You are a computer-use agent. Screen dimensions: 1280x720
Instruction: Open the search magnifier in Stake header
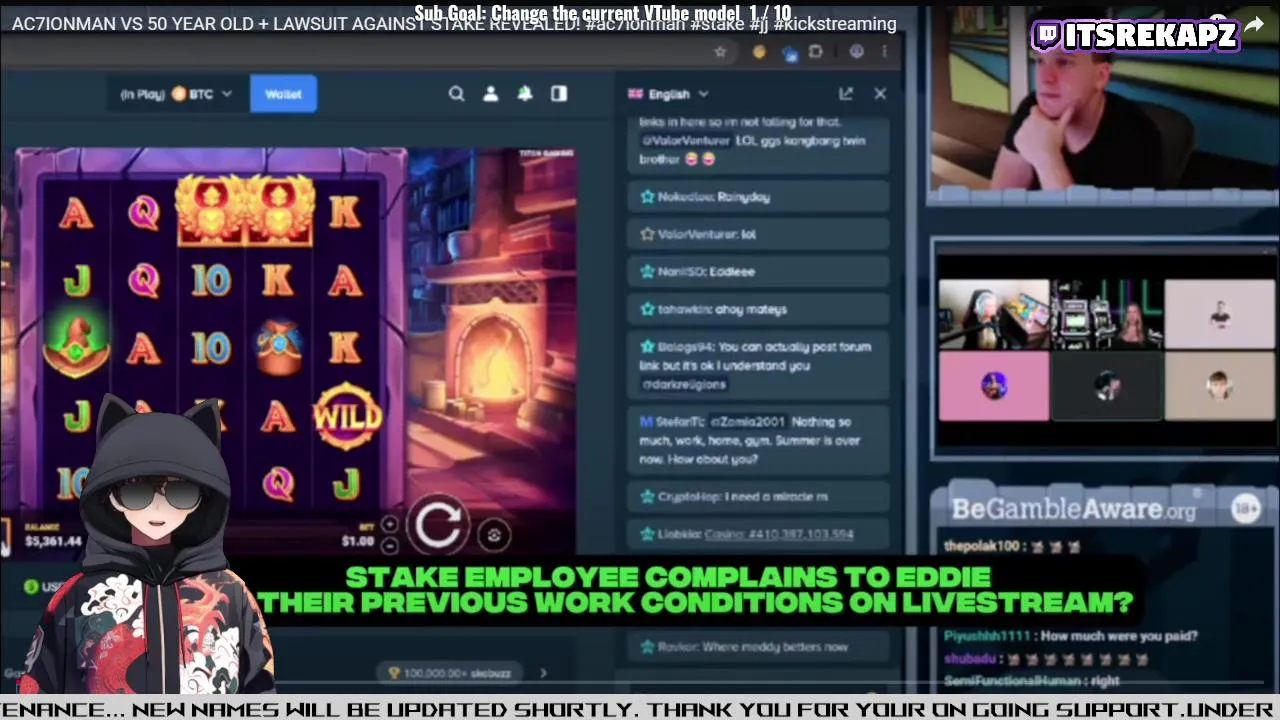pos(456,93)
